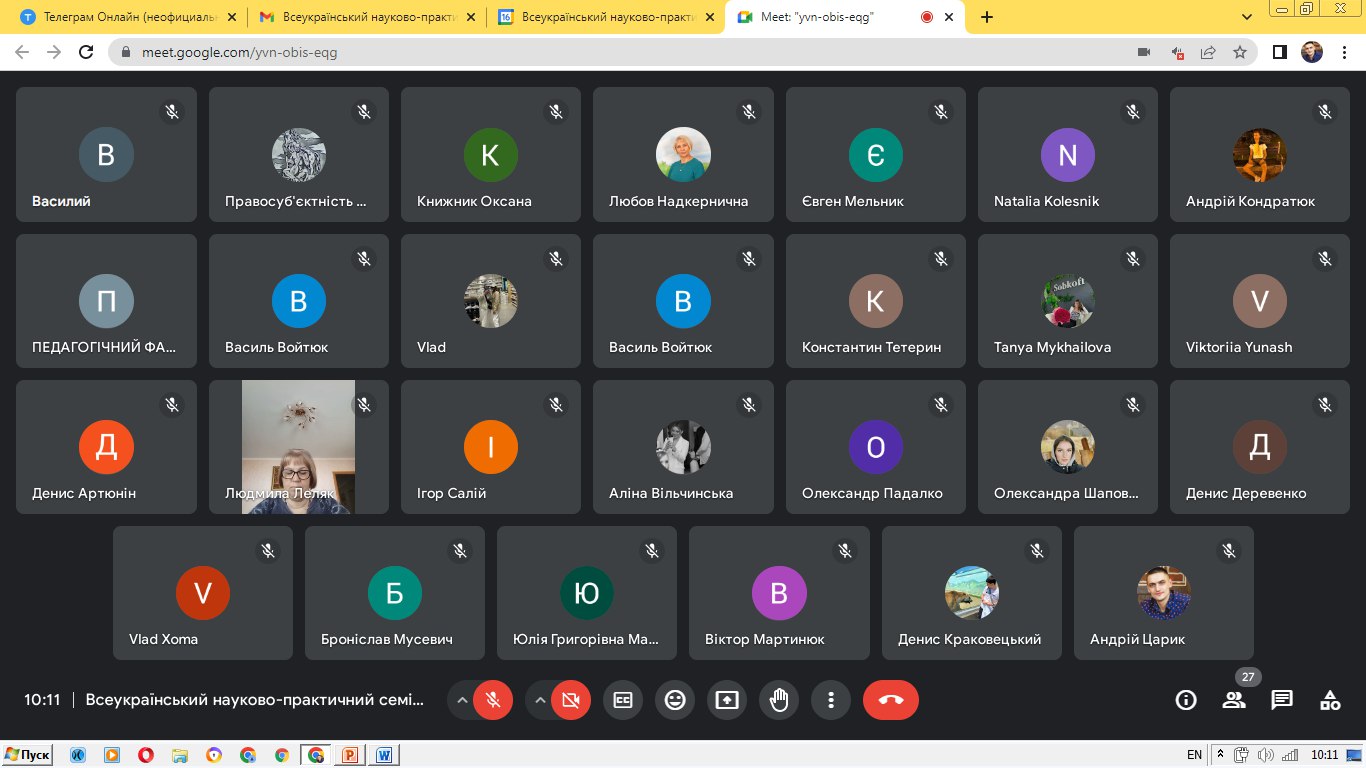
Task: Expand video settings arrow beside camera
Action: point(541,700)
